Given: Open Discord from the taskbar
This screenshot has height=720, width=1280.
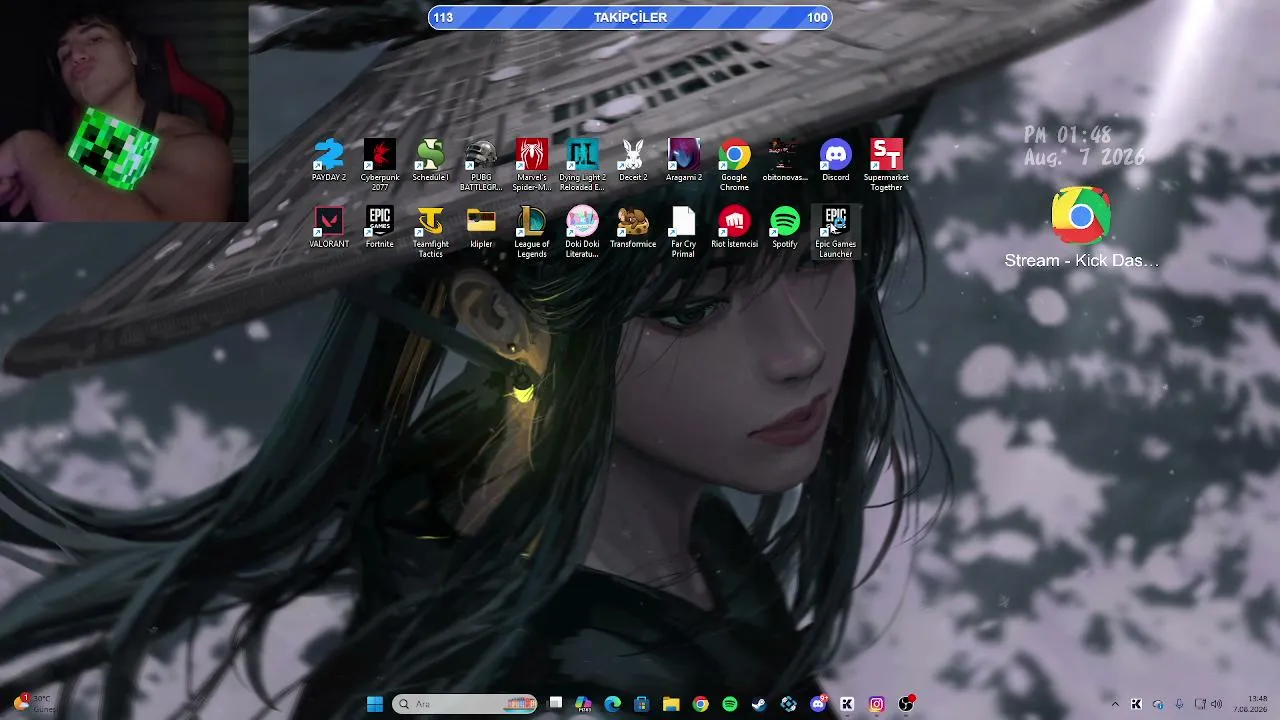Looking at the screenshot, I should pos(818,704).
